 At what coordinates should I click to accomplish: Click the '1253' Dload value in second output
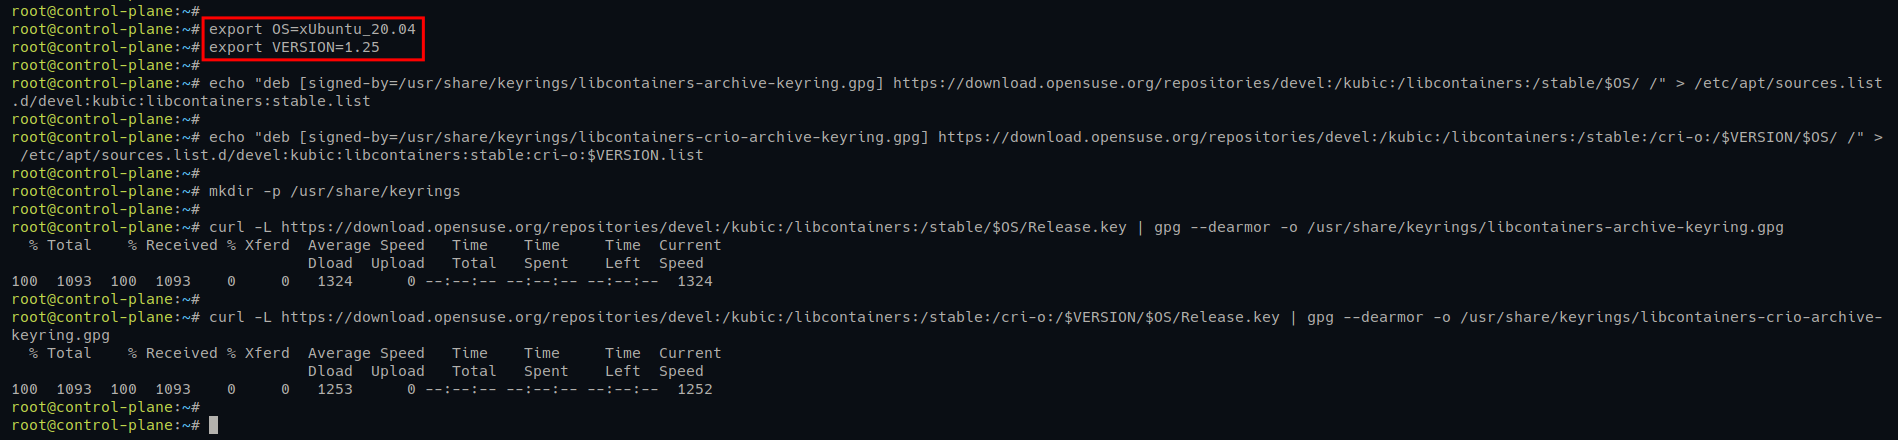tap(335, 389)
